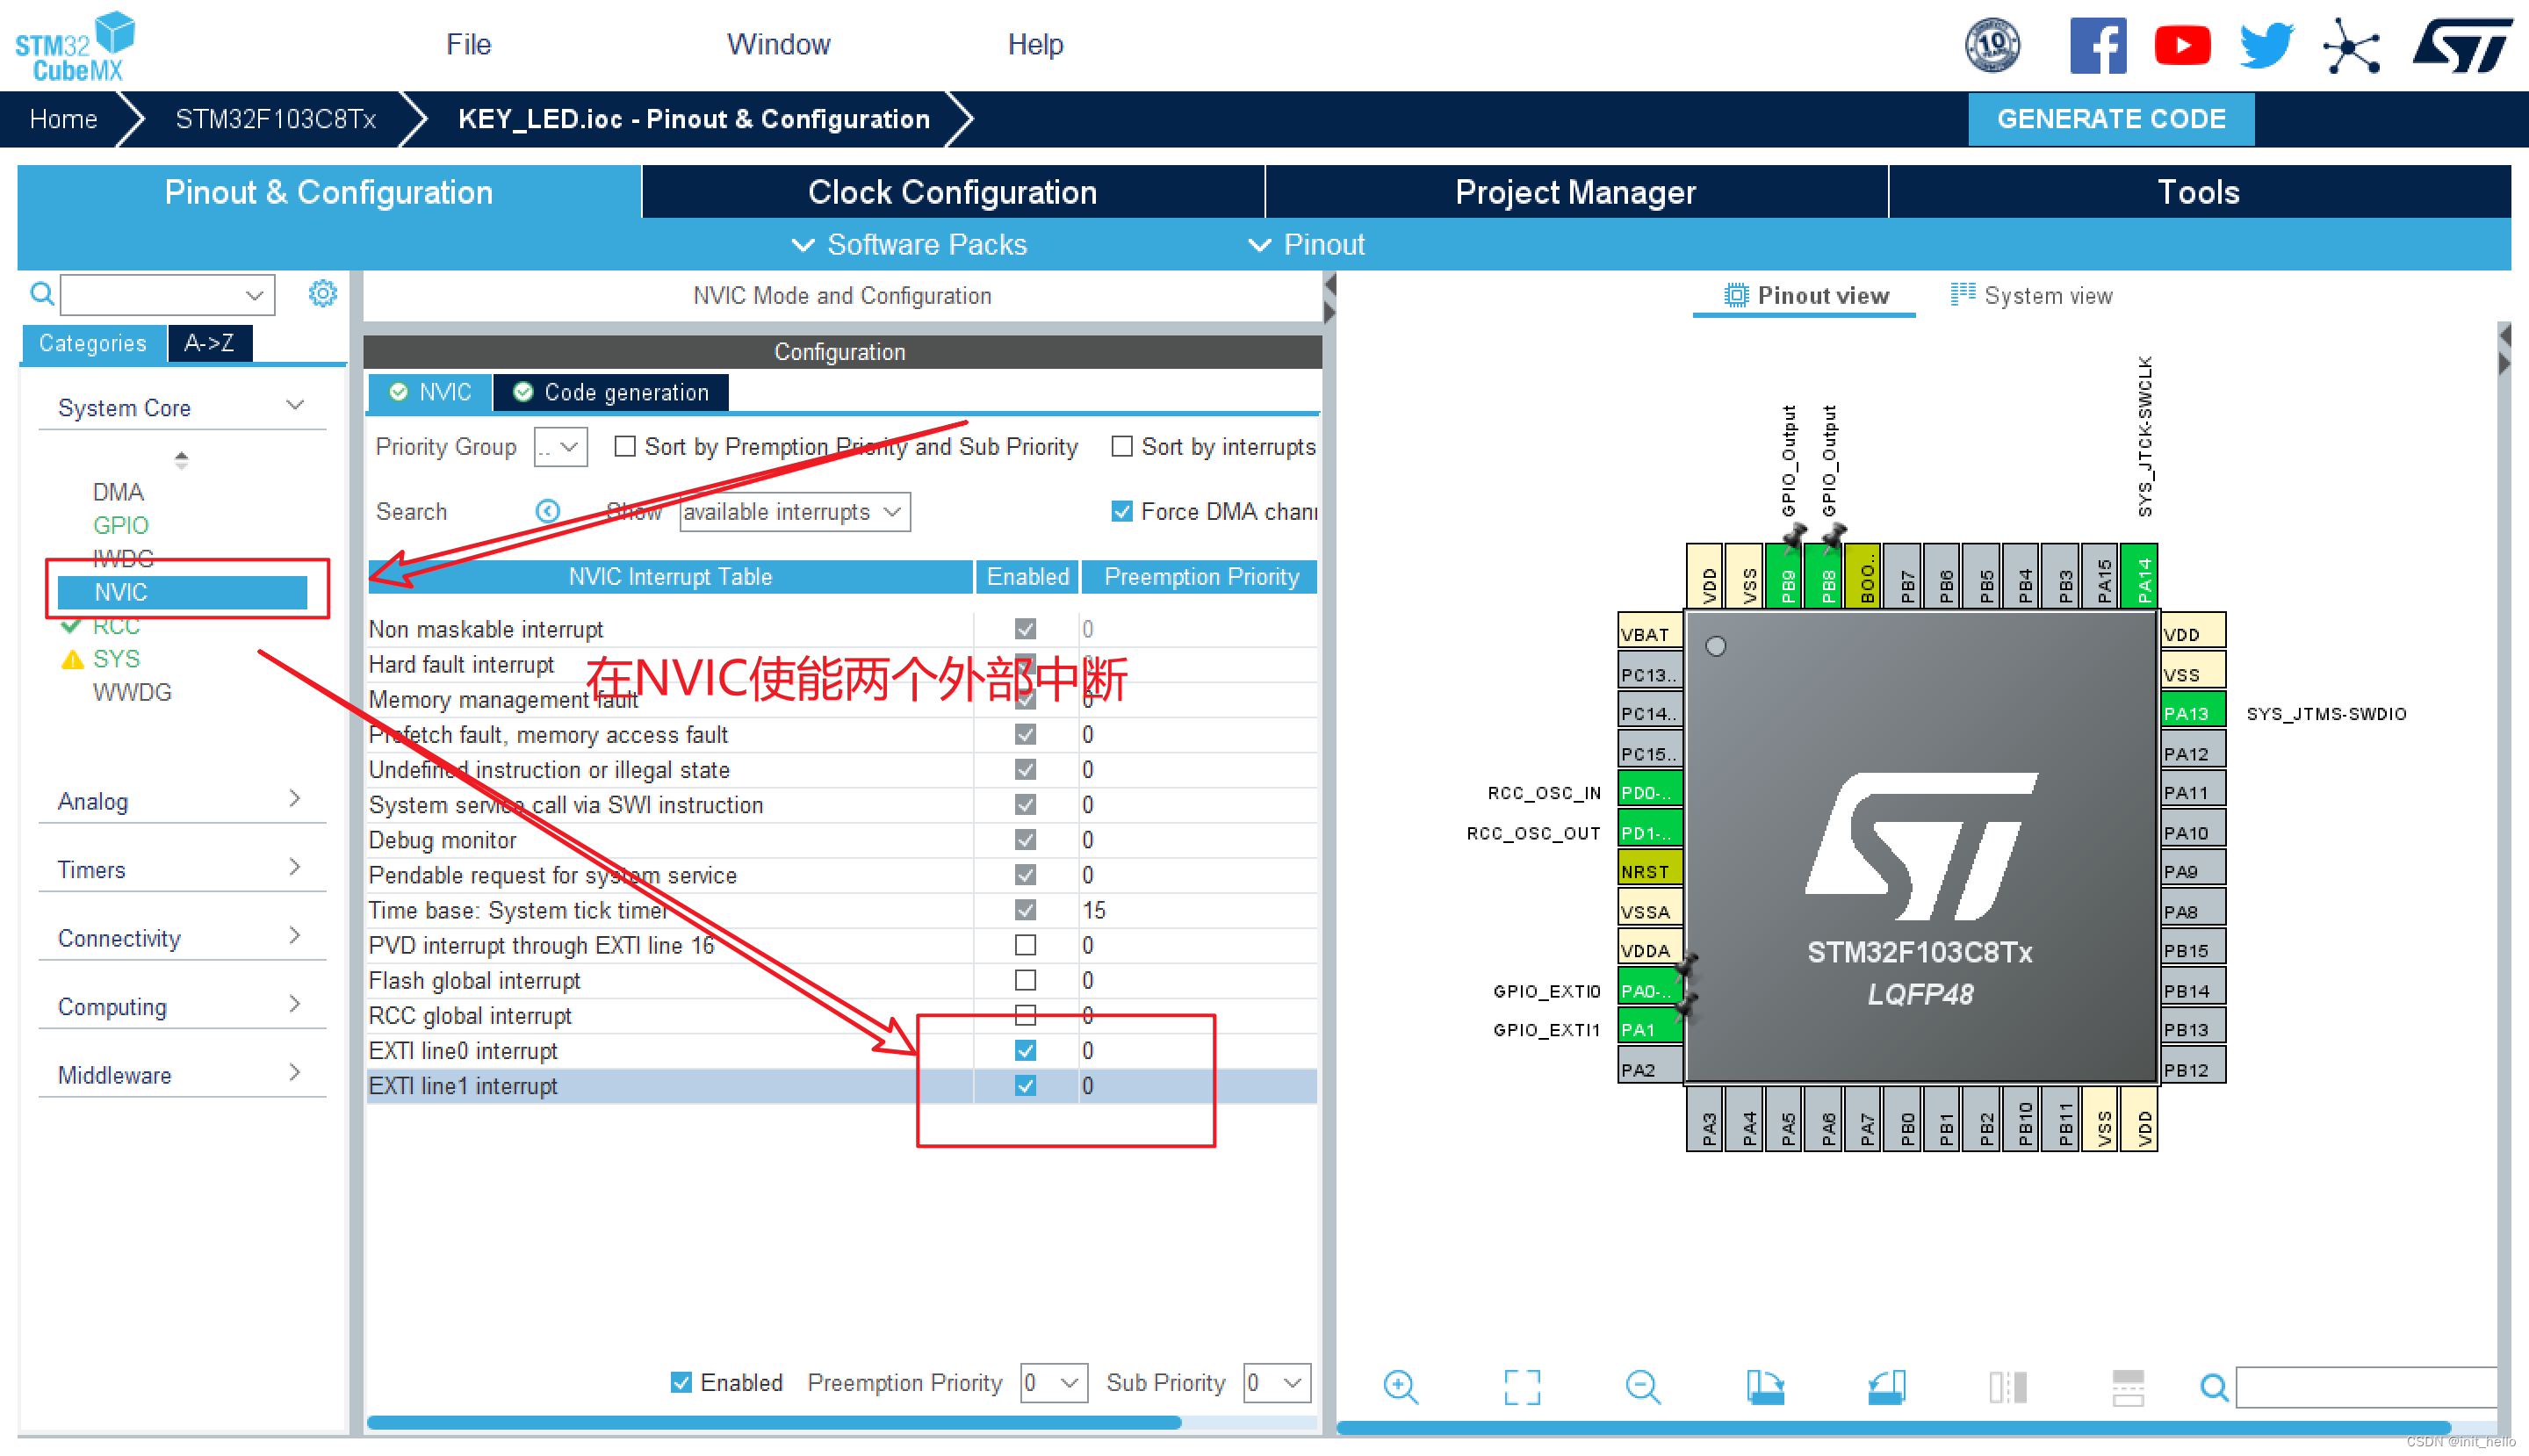Click the zoom out magnifier icon

[x=1642, y=1386]
